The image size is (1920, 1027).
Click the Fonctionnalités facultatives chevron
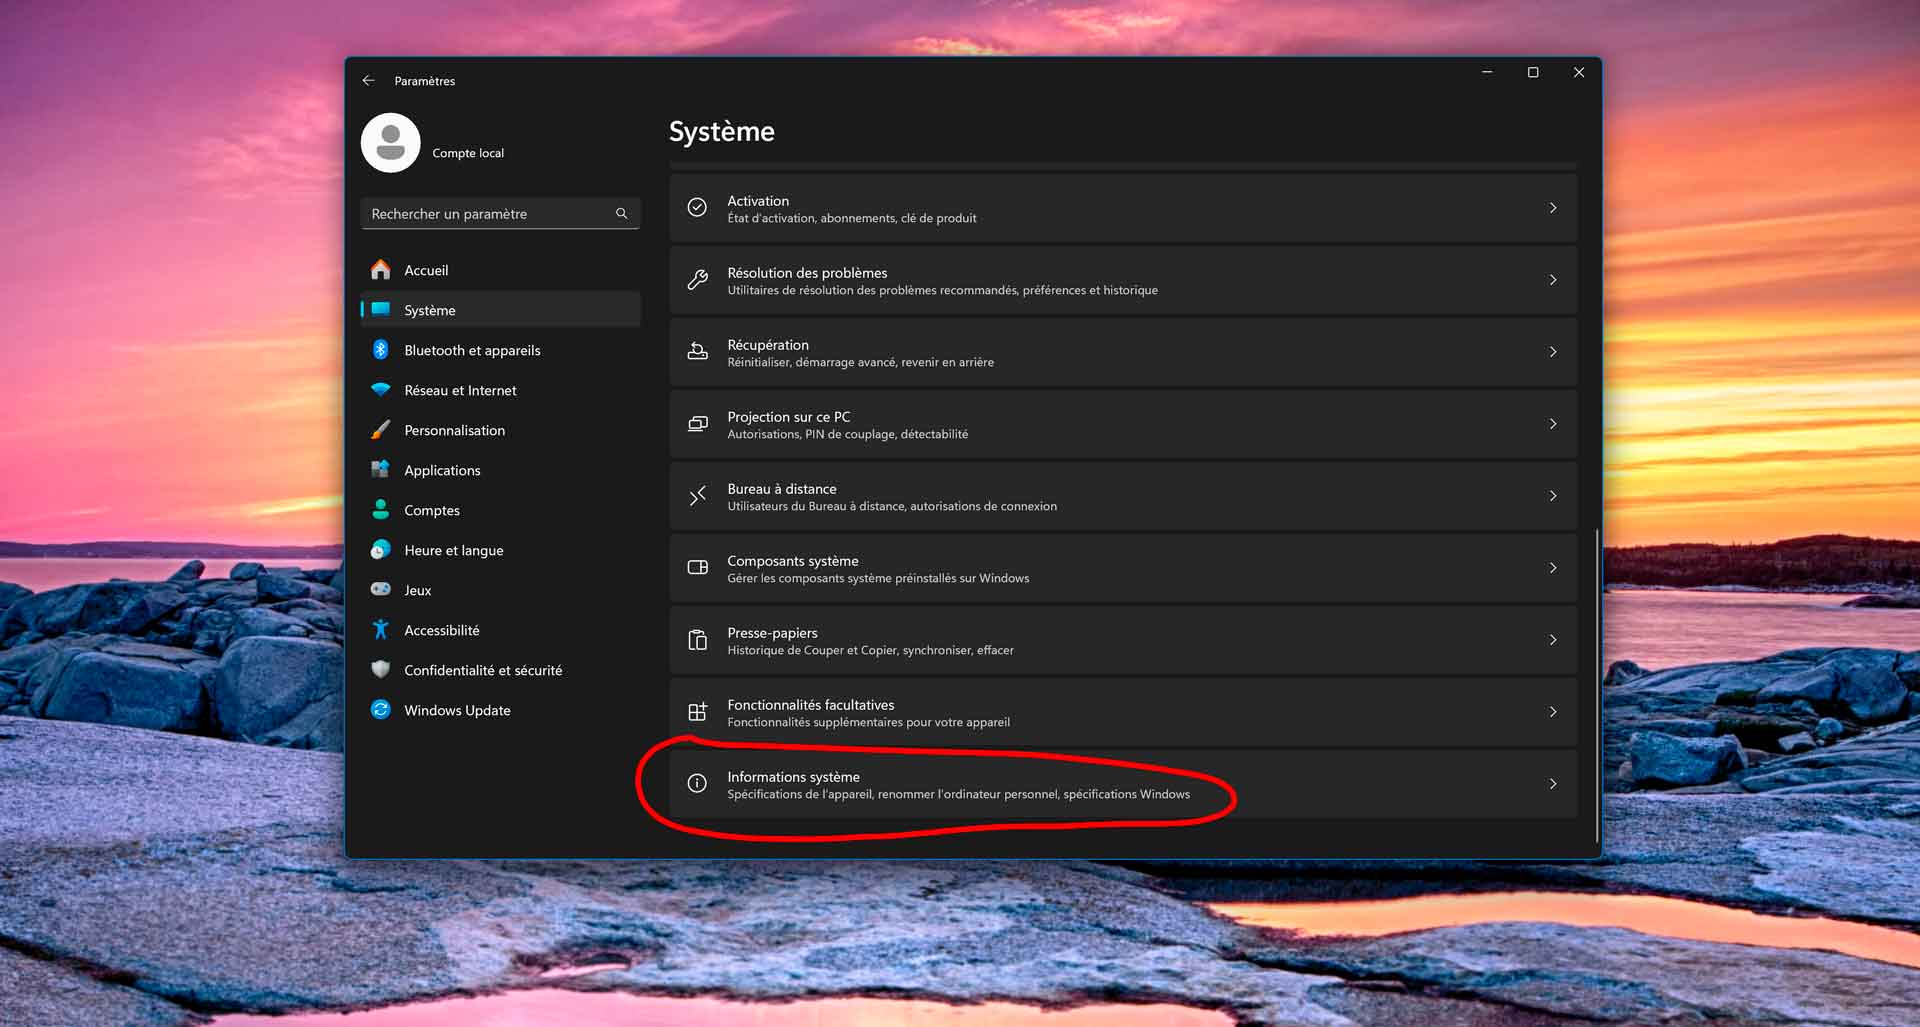click(x=1552, y=712)
